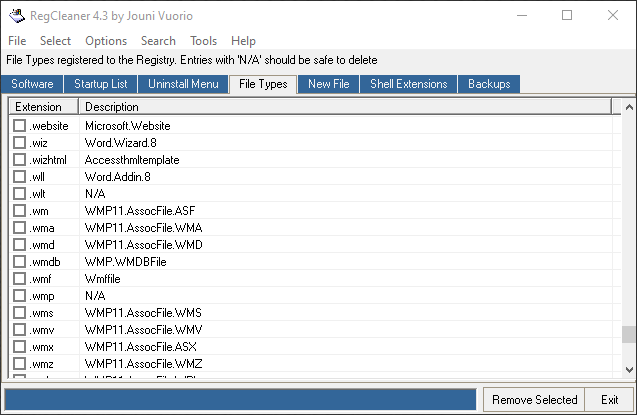Check the .wmdb checkbox
This screenshot has height=415, width=637.
[20, 262]
